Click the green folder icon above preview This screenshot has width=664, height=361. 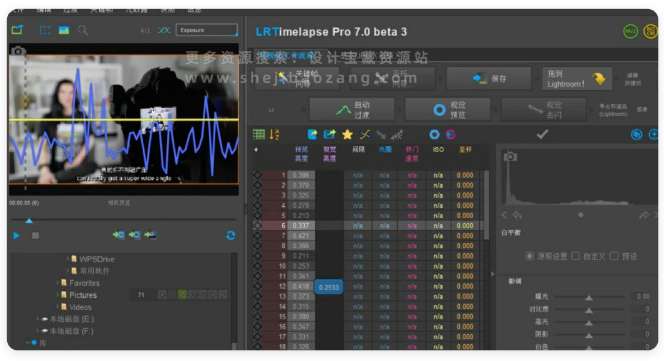(x=17, y=30)
